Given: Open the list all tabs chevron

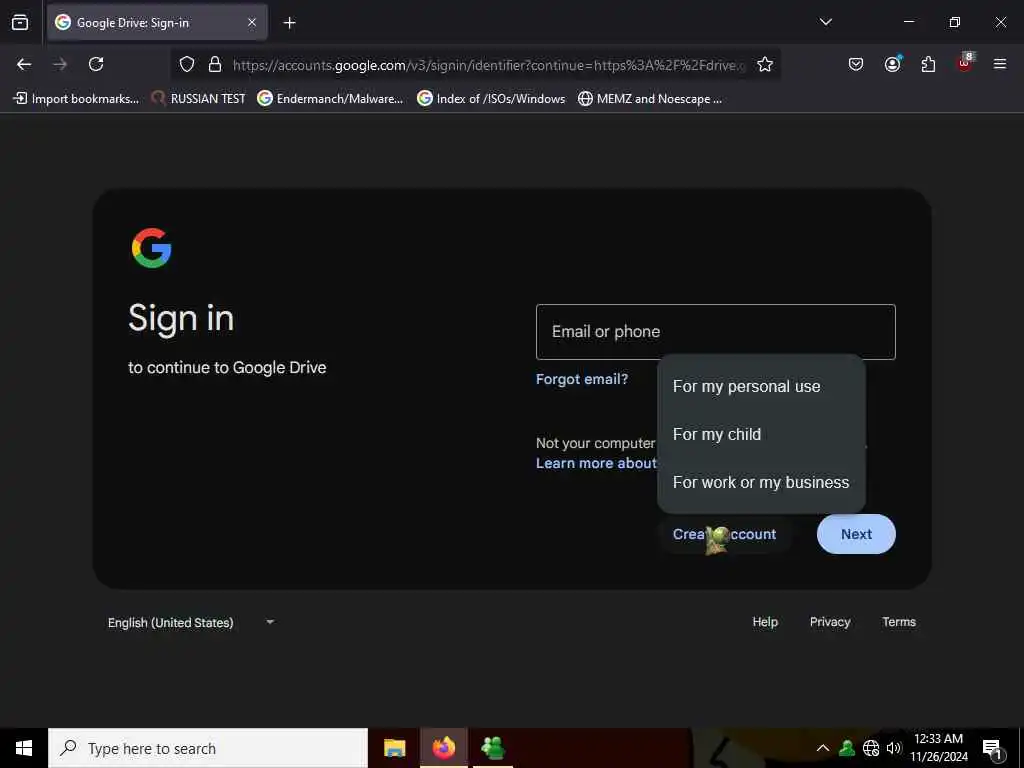Looking at the screenshot, I should (825, 22).
